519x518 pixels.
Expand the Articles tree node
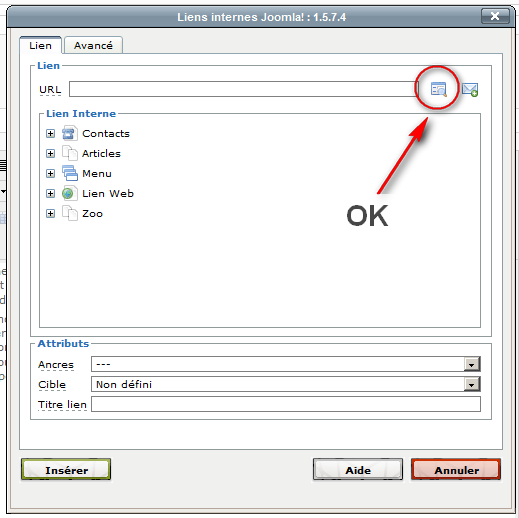point(50,154)
